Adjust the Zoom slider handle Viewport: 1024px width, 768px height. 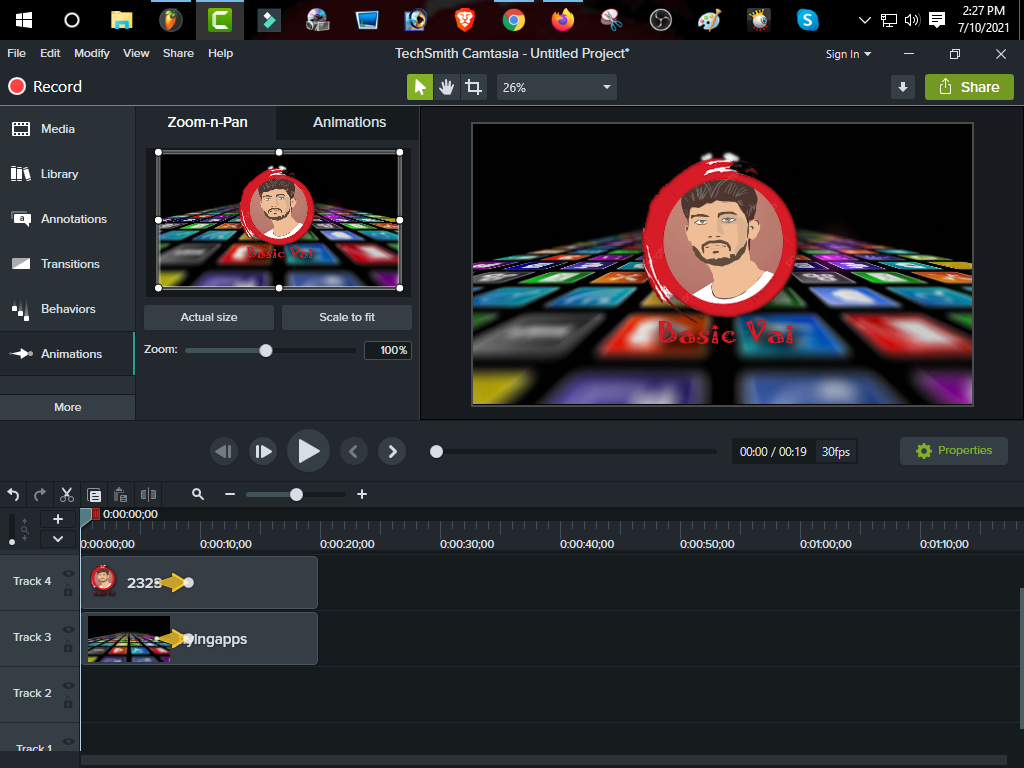coord(266,351)
